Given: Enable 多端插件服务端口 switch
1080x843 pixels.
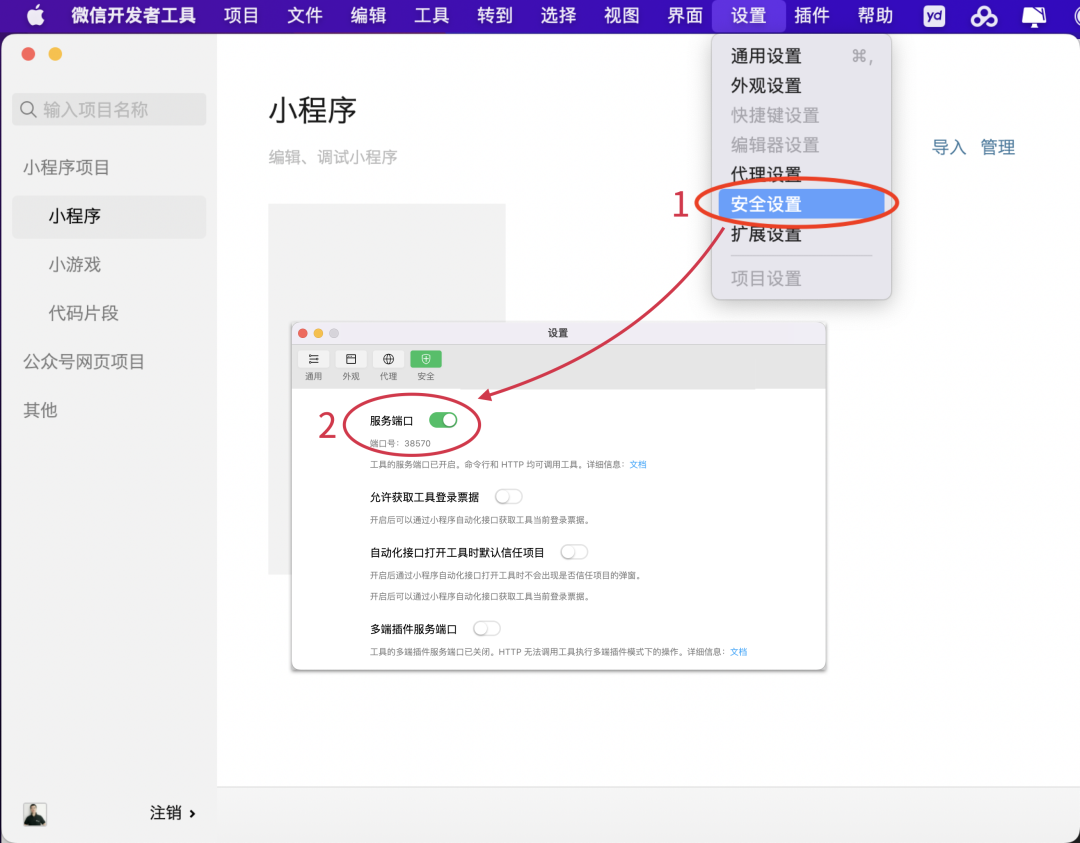Looking at the screenshot, I should pyautogui.click(x=486, y=628).
